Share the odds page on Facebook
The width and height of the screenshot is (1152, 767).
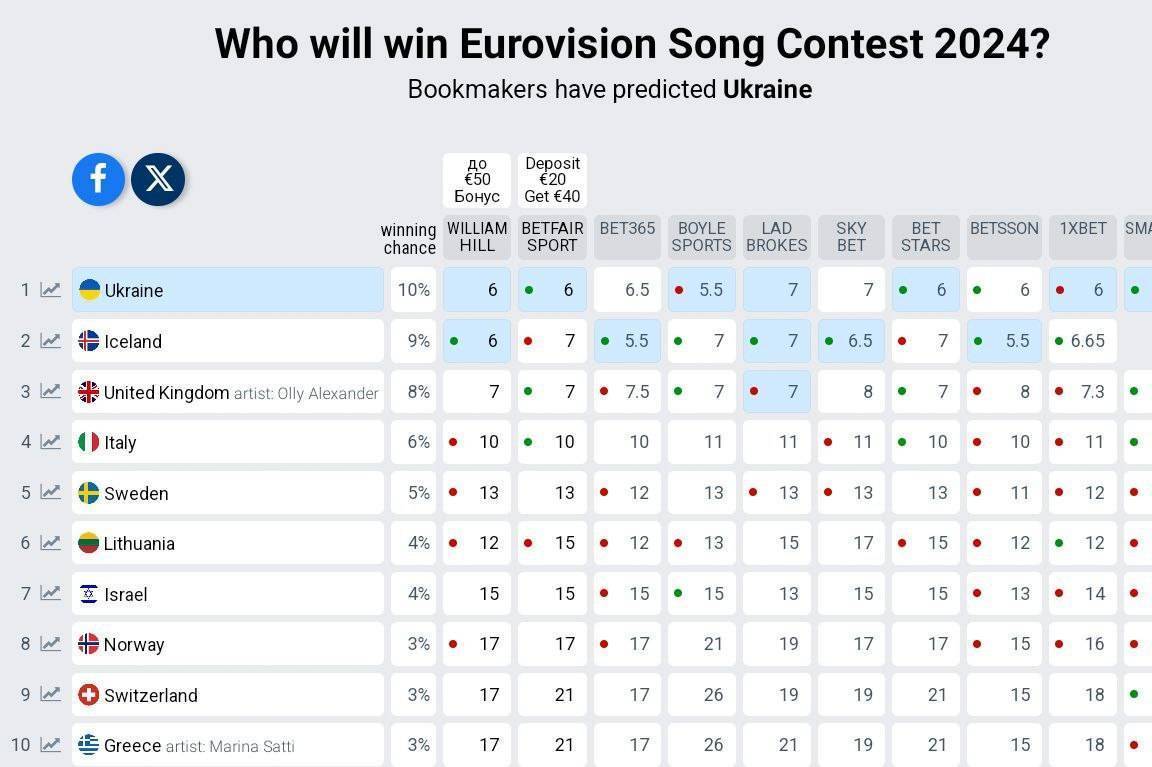98,179
